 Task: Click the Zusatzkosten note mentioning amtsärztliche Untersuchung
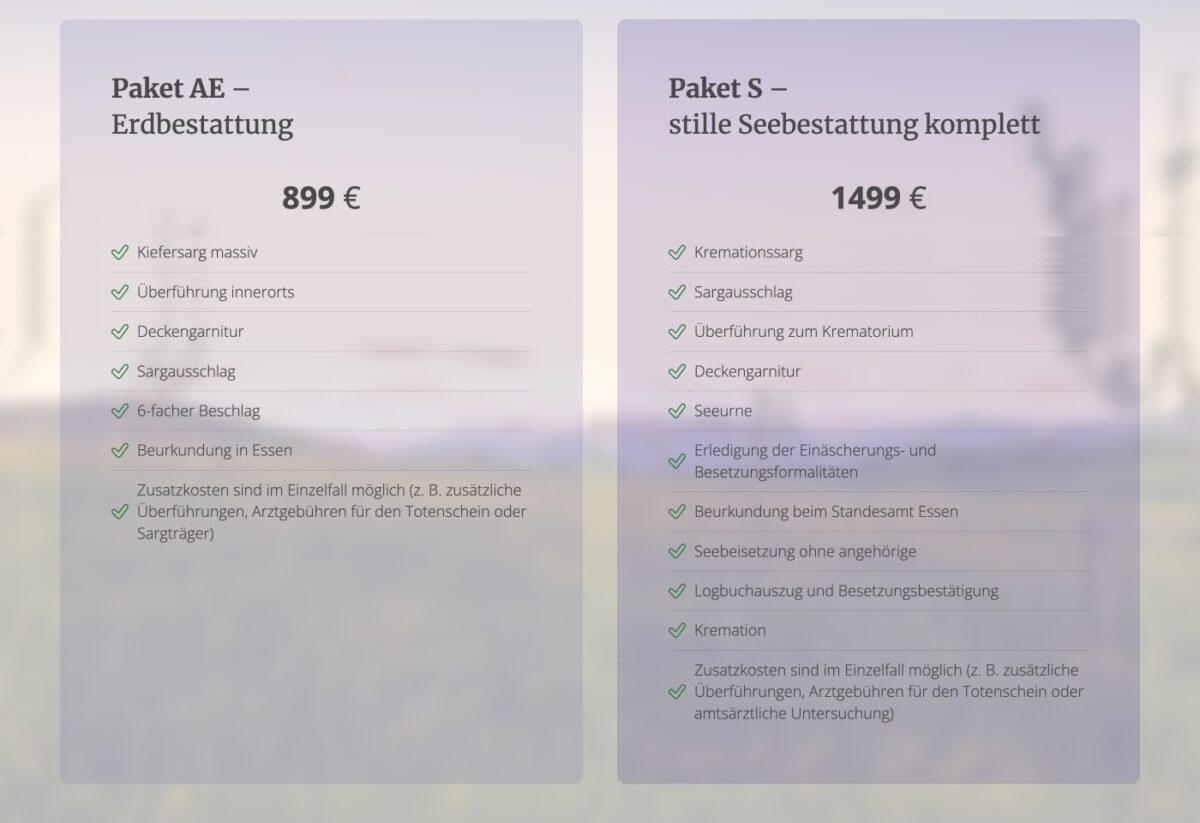point(889,692)
